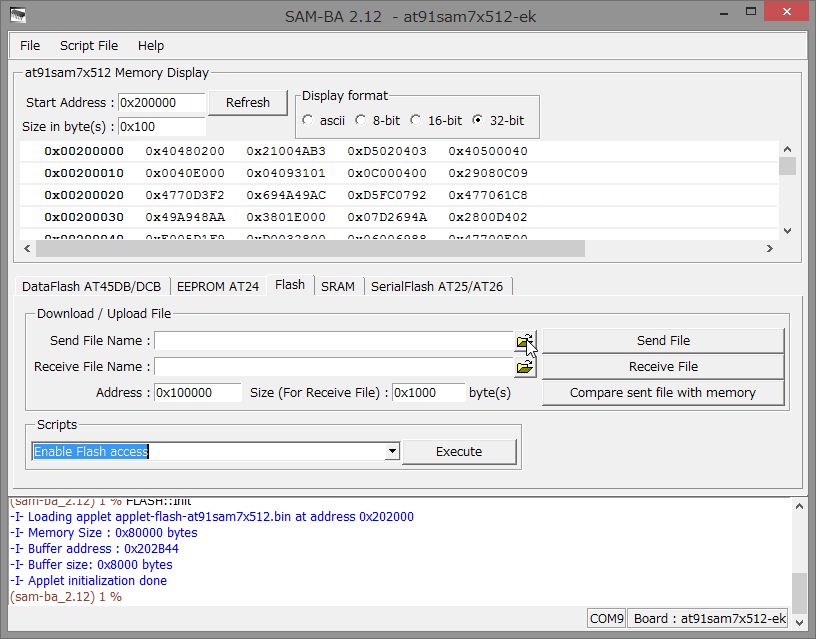Click memory address 0x00200000 row label
Image resolution: width=816 pixels, height=639 pixels.
point(84,151)
